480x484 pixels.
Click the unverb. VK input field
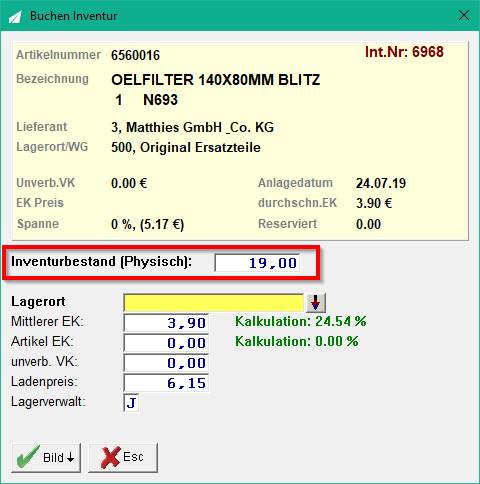point(166,363)
